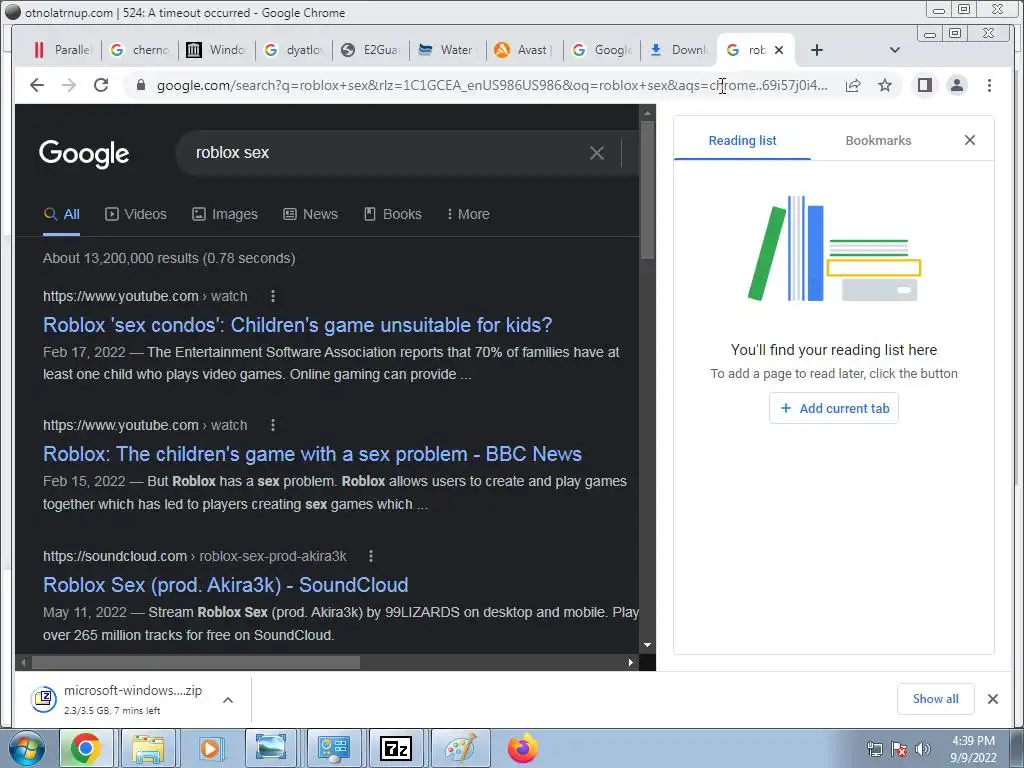Expand the More filters menu

tap(468, 214)
